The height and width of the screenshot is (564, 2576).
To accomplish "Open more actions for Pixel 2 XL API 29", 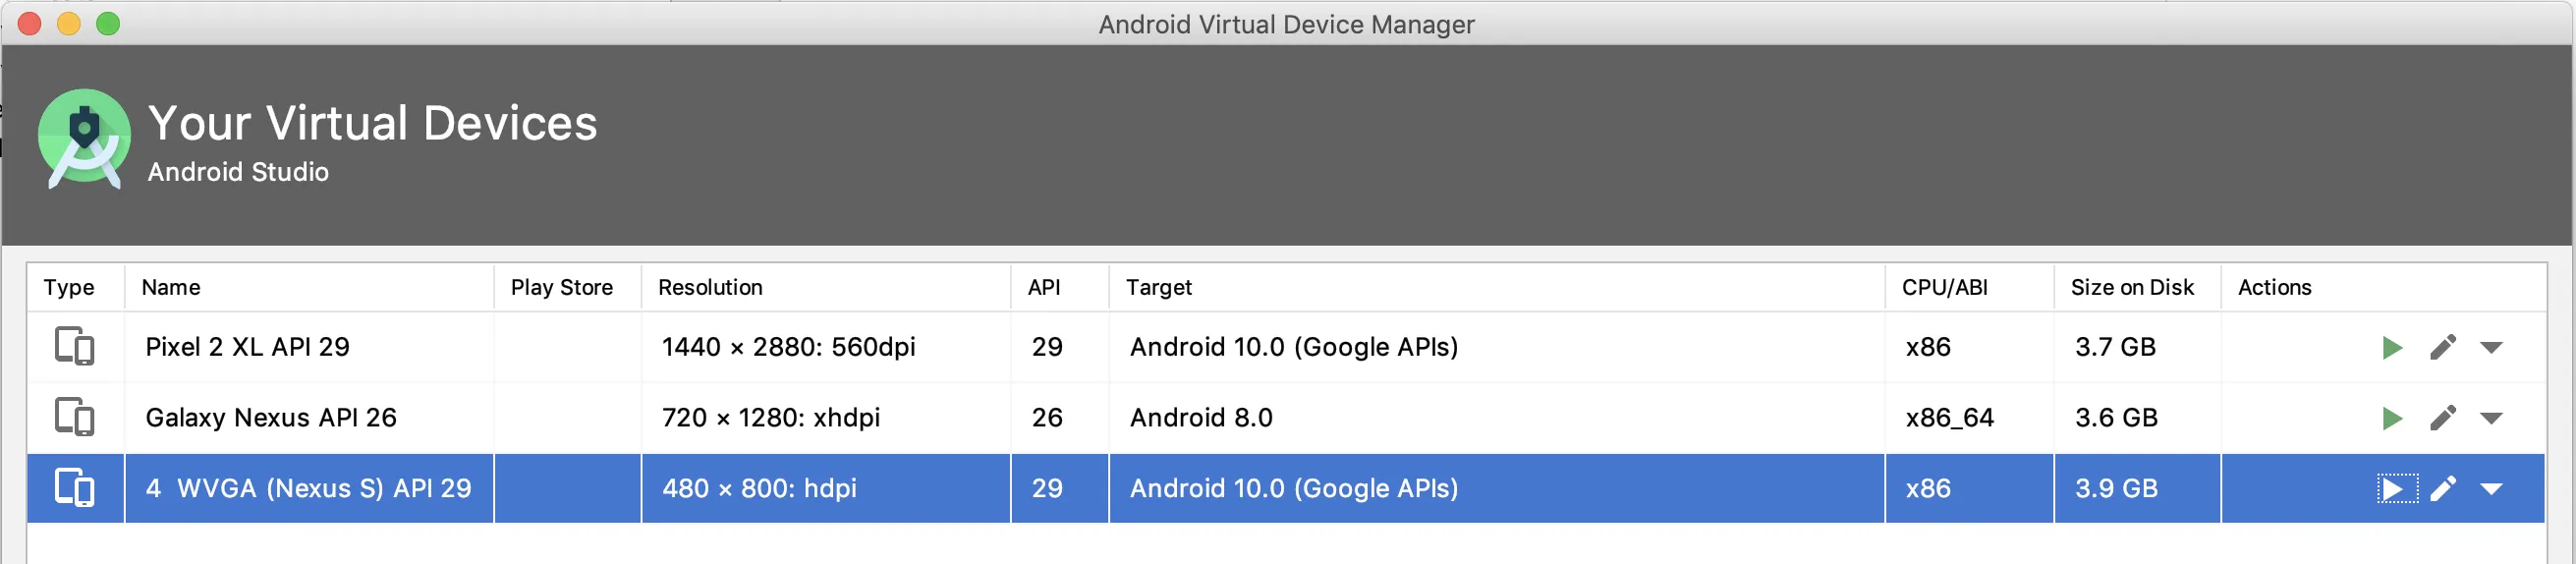I will [x=2491, y=348].
